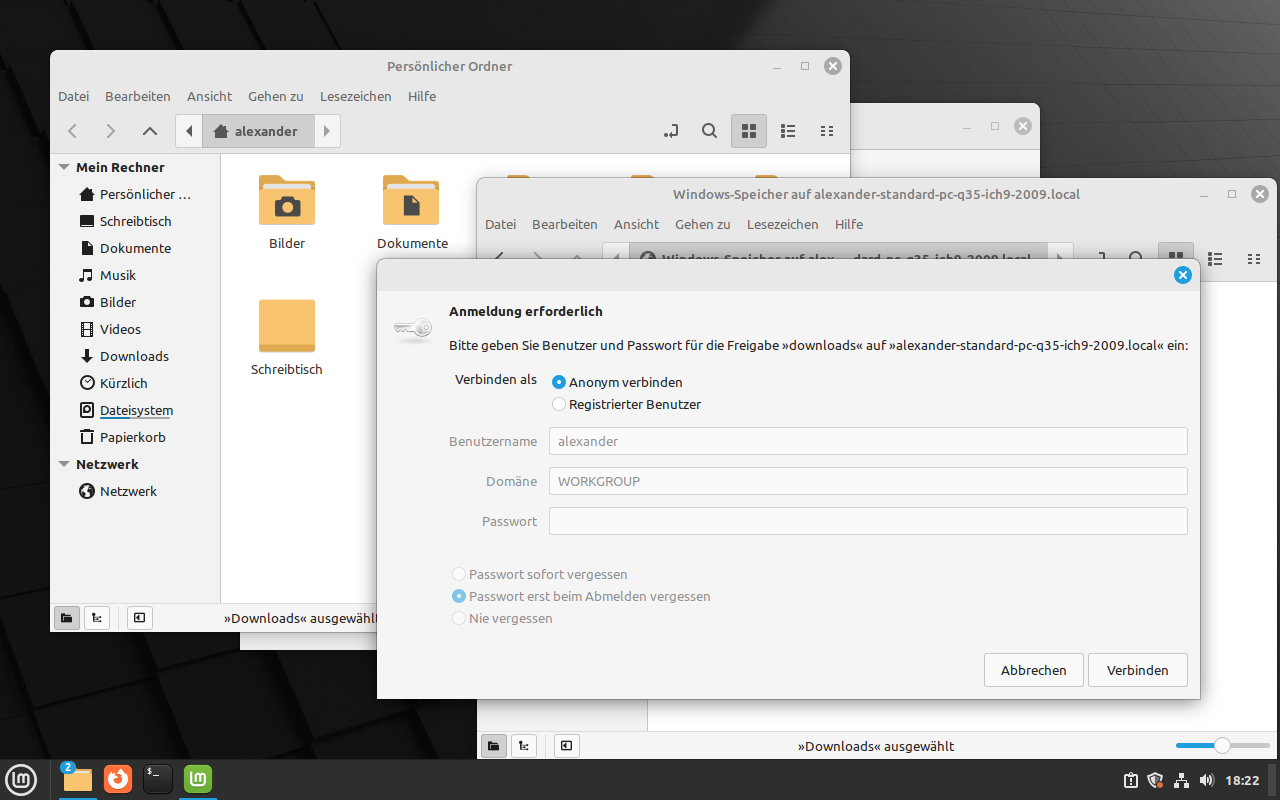Select Registrierter Benutzer option

point(626,404)
